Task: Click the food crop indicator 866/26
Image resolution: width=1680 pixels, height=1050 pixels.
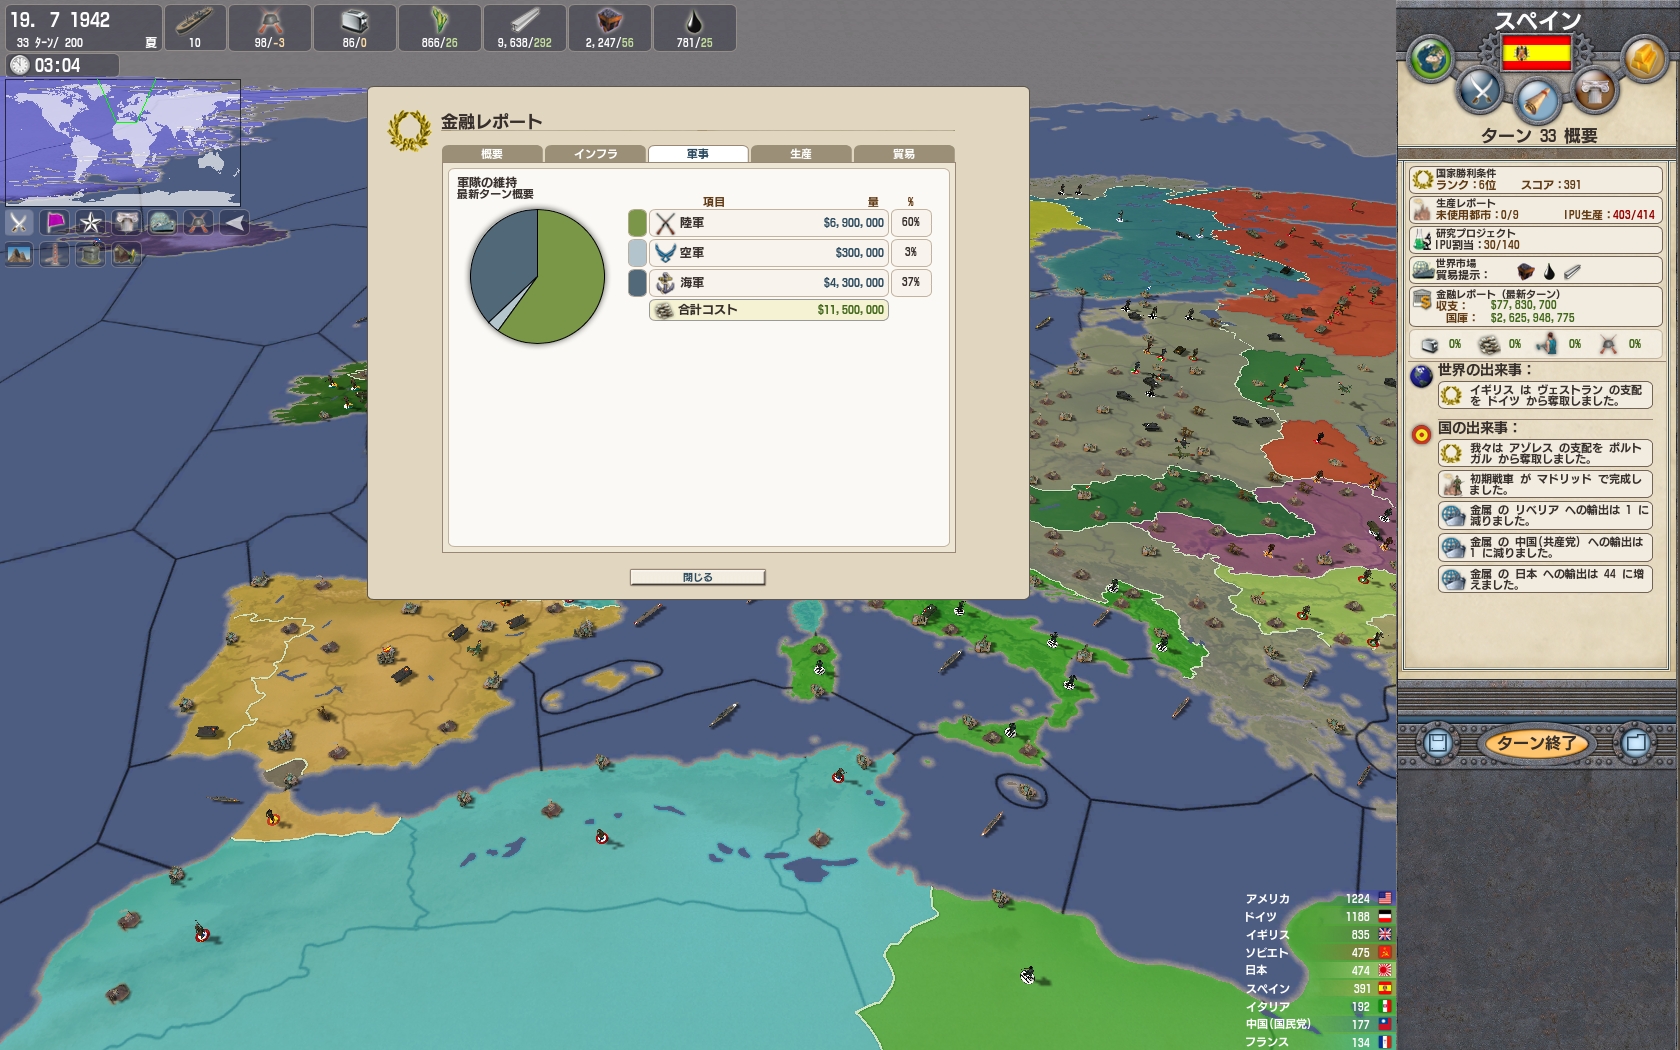Action: click(439, 28)
